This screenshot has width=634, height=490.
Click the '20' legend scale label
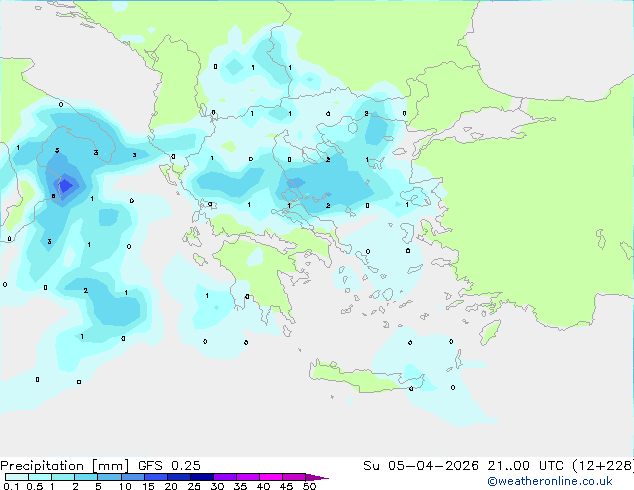pyautogui.click(x=171, y=486)
